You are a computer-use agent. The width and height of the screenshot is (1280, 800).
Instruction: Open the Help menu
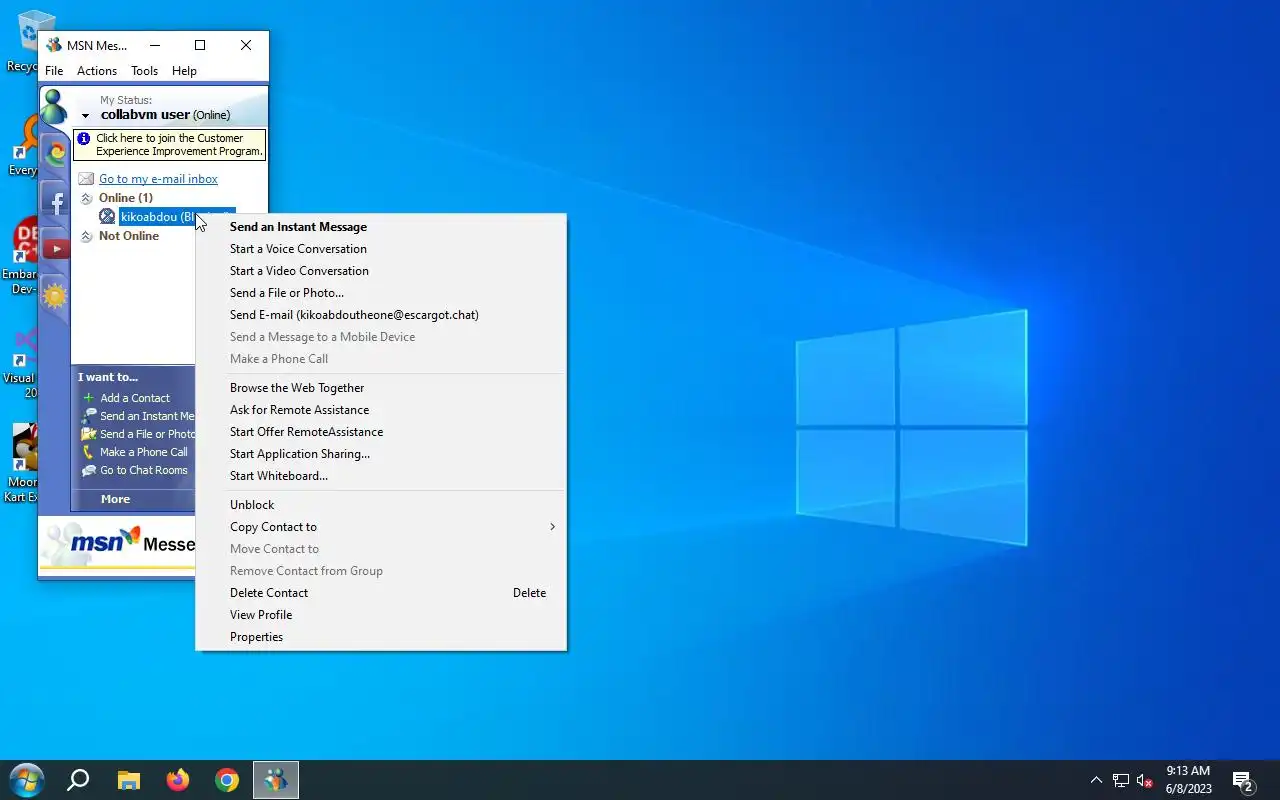tap(184, 71)
